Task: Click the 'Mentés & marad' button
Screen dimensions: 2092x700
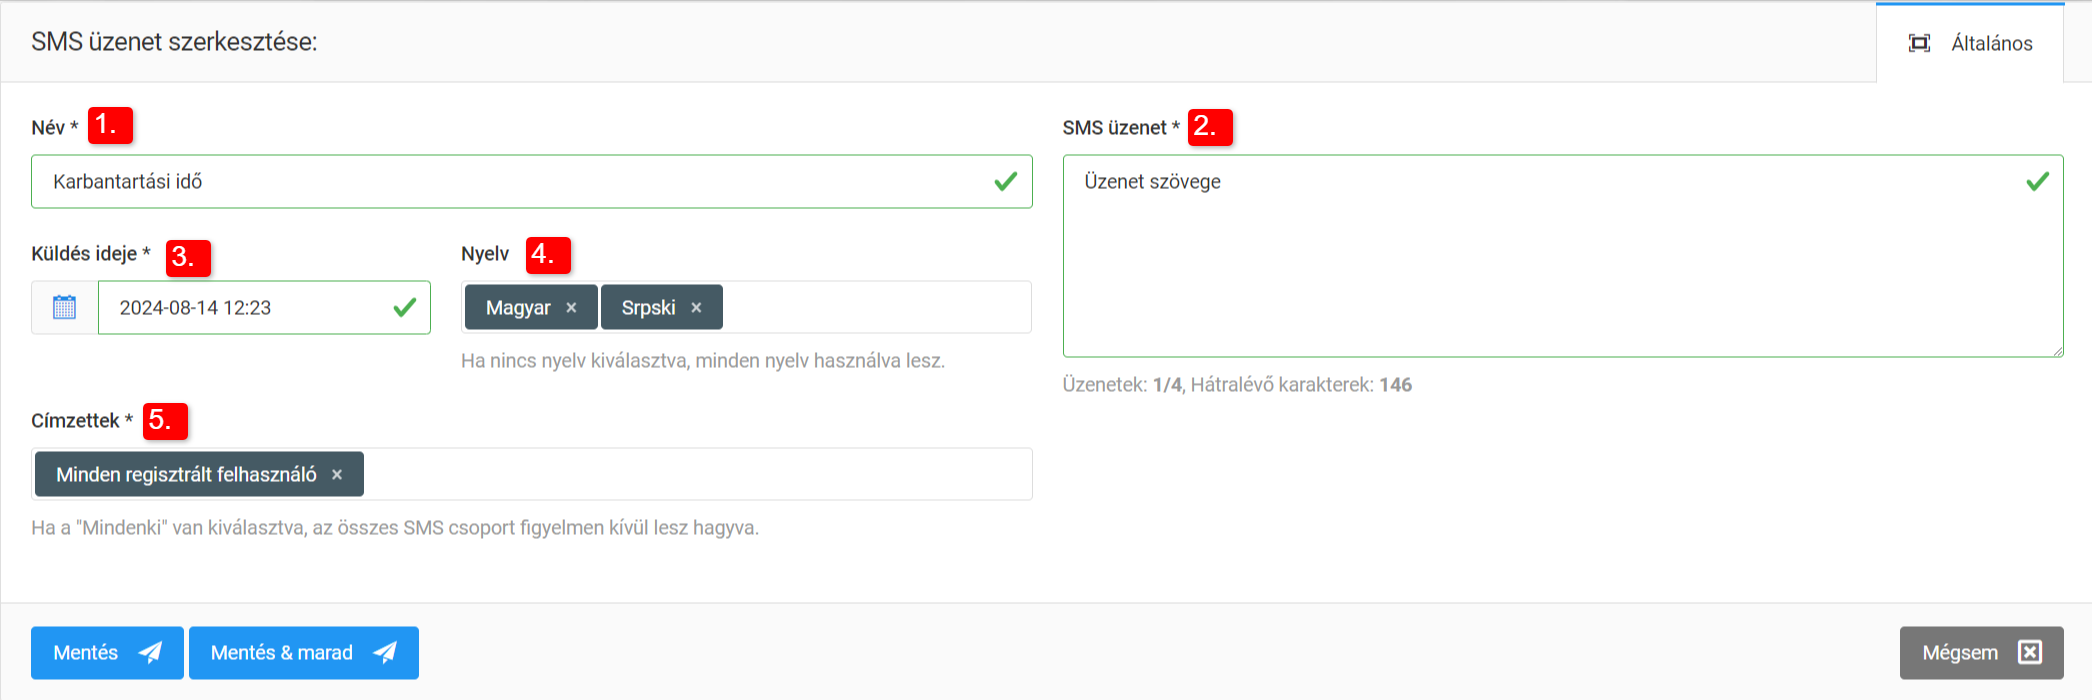Action: tap(303, 653)
